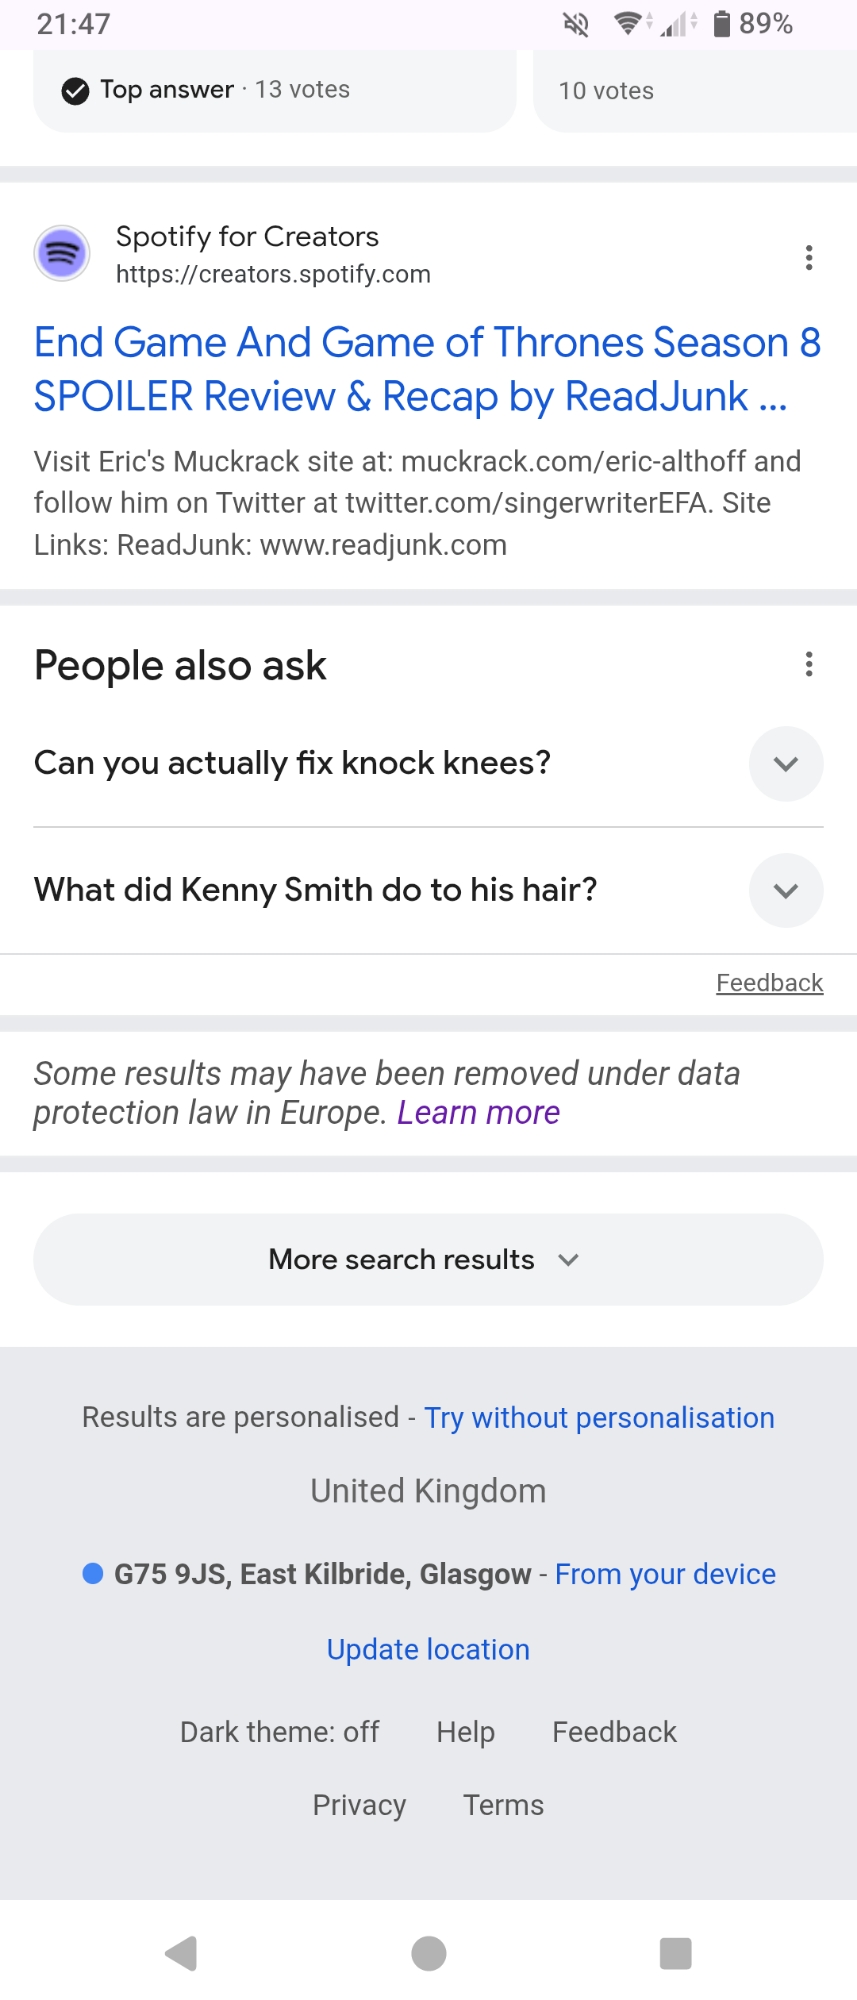The width and height of the screenshot is (857, 2000).
Task: Open three-dot menu for Spotify result
Action: (x=809, y=258)
